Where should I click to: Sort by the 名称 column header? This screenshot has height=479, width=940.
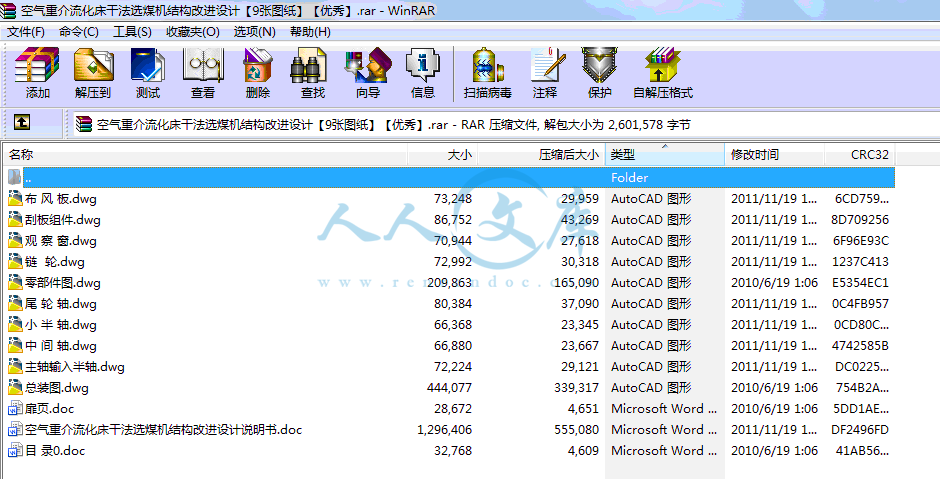206,155
